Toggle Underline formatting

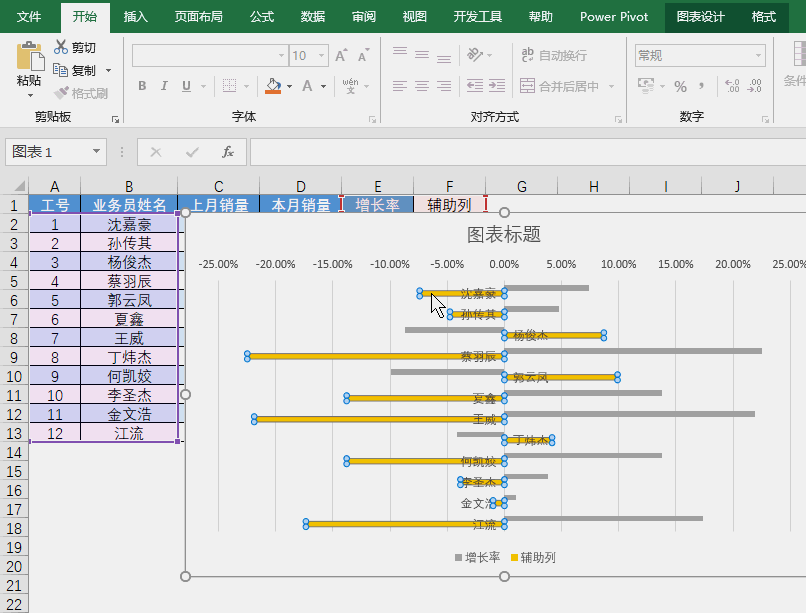186,86
